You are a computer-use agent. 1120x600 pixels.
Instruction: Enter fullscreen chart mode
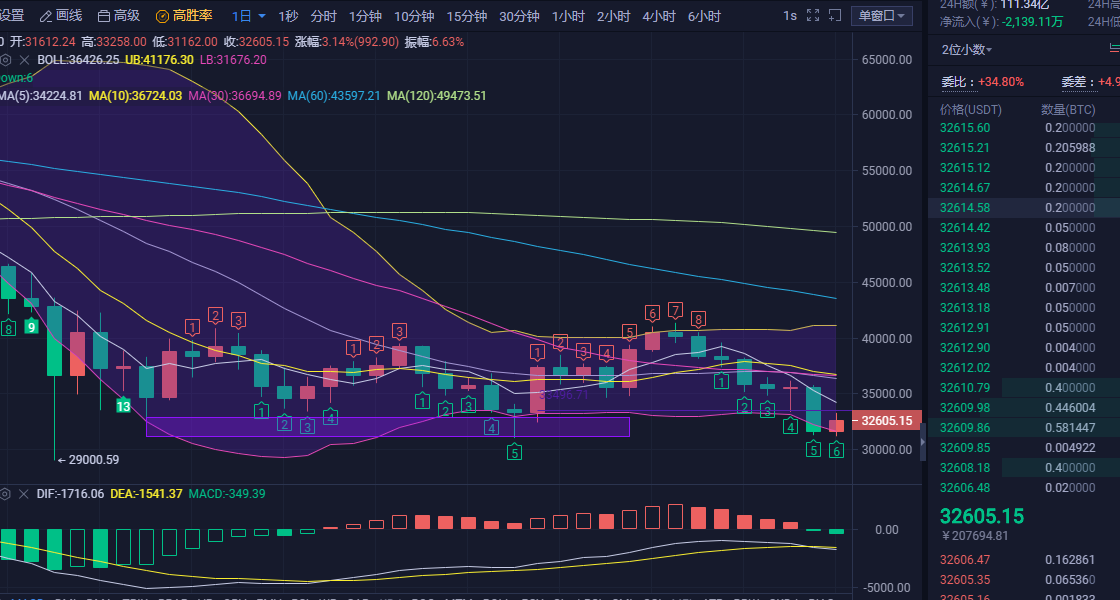tap(812, 16)
